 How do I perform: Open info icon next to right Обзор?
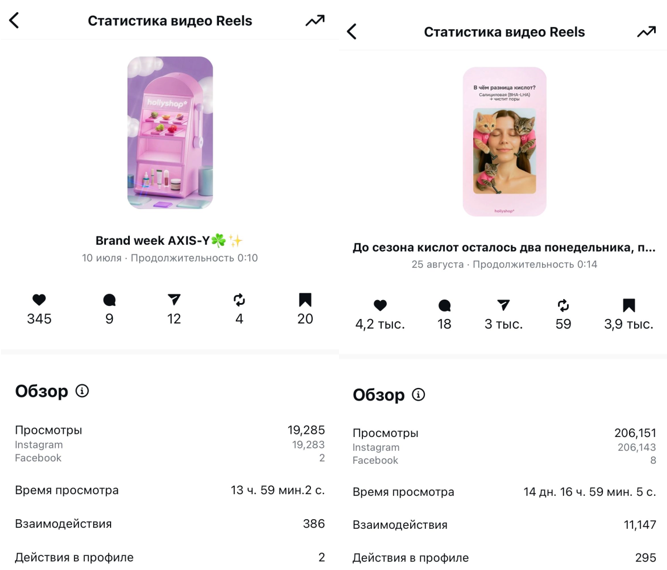[418, 395]
